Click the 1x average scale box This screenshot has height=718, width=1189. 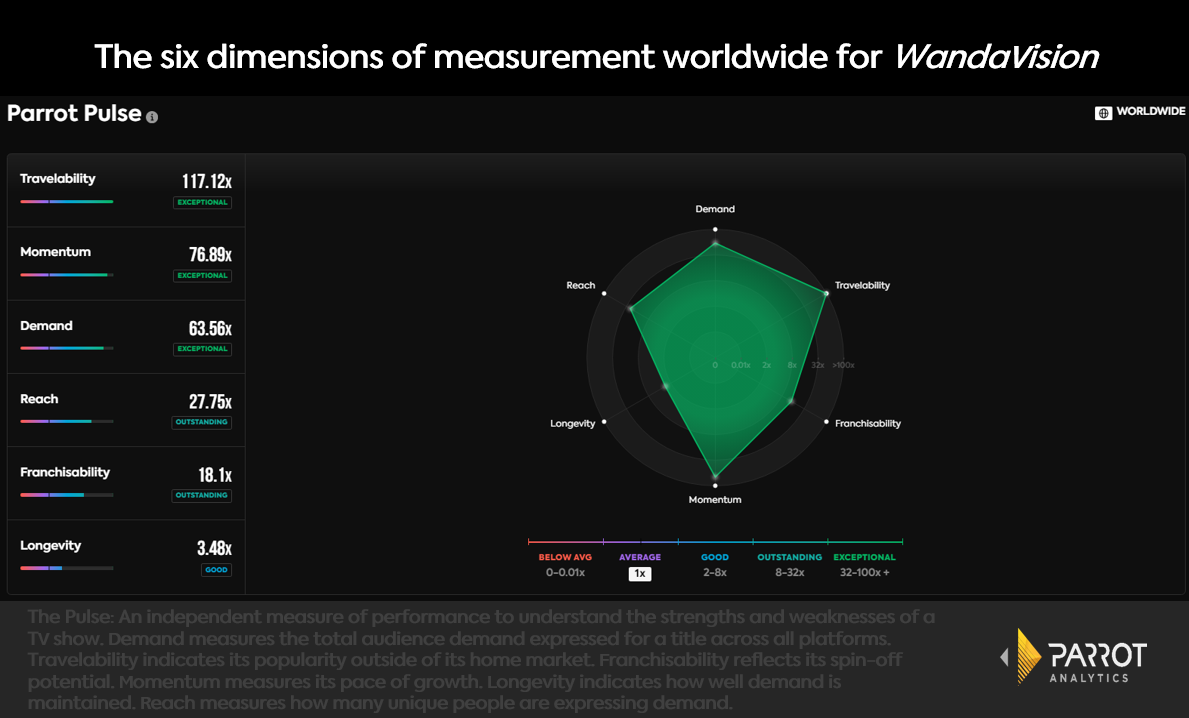click(640, 574)
